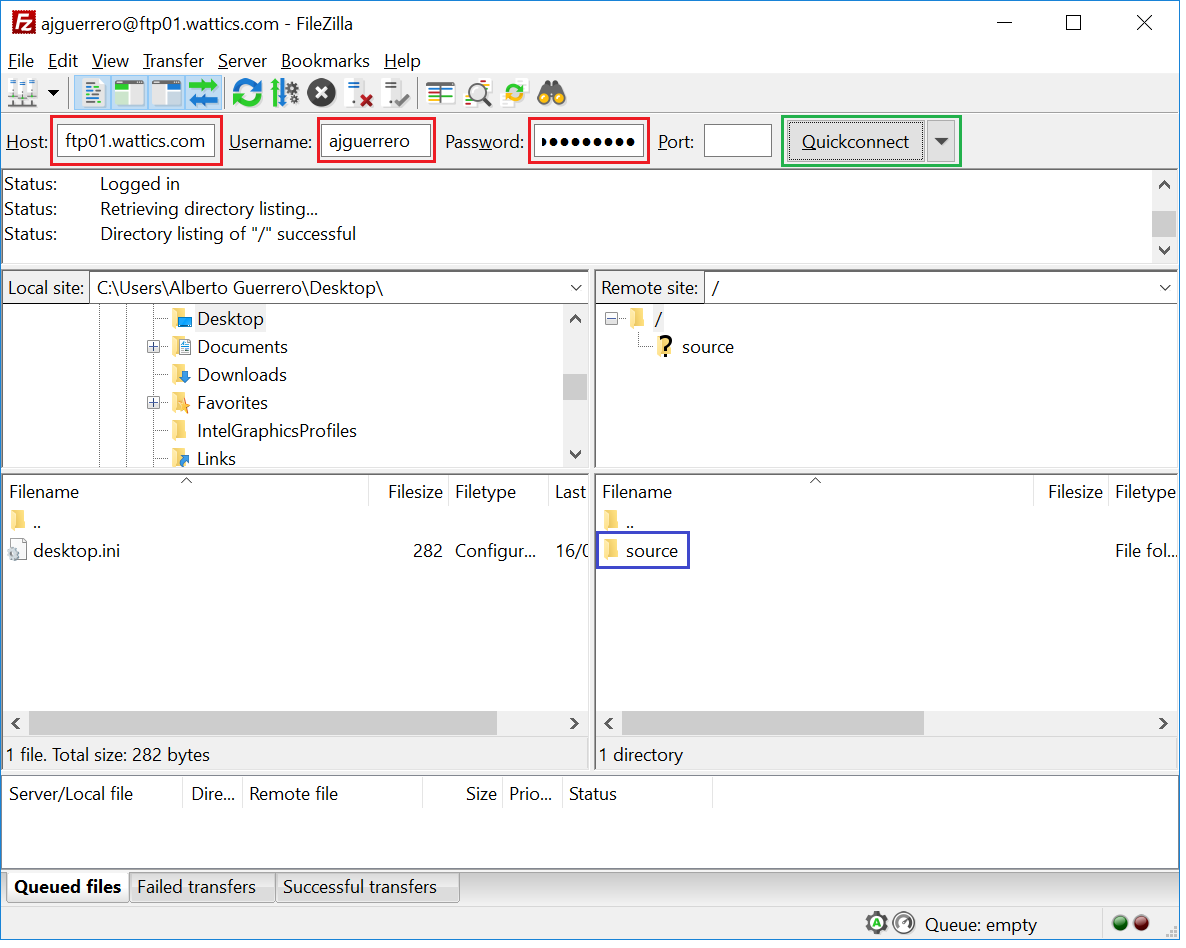Viewport: 1186px width, 948px height.
Task: Click the Host input field
Action: [x=136, y=141]
